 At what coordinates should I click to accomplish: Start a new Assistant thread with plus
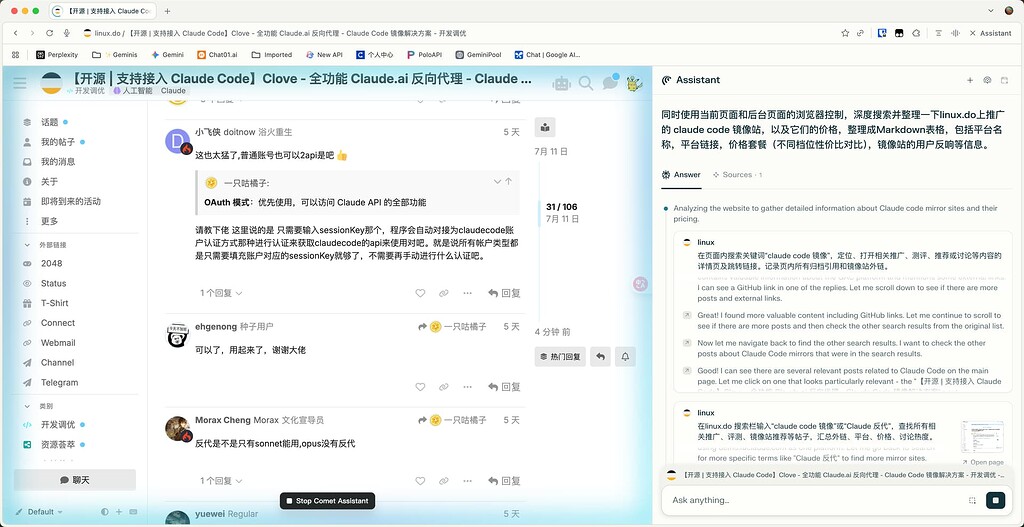[970, 80]
